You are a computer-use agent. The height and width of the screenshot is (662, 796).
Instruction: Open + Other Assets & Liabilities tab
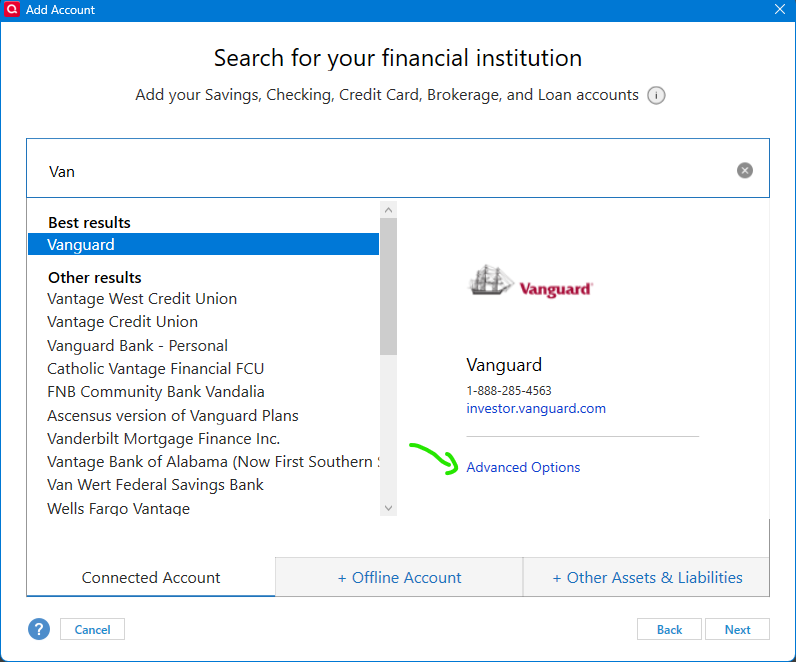[647, 578]
